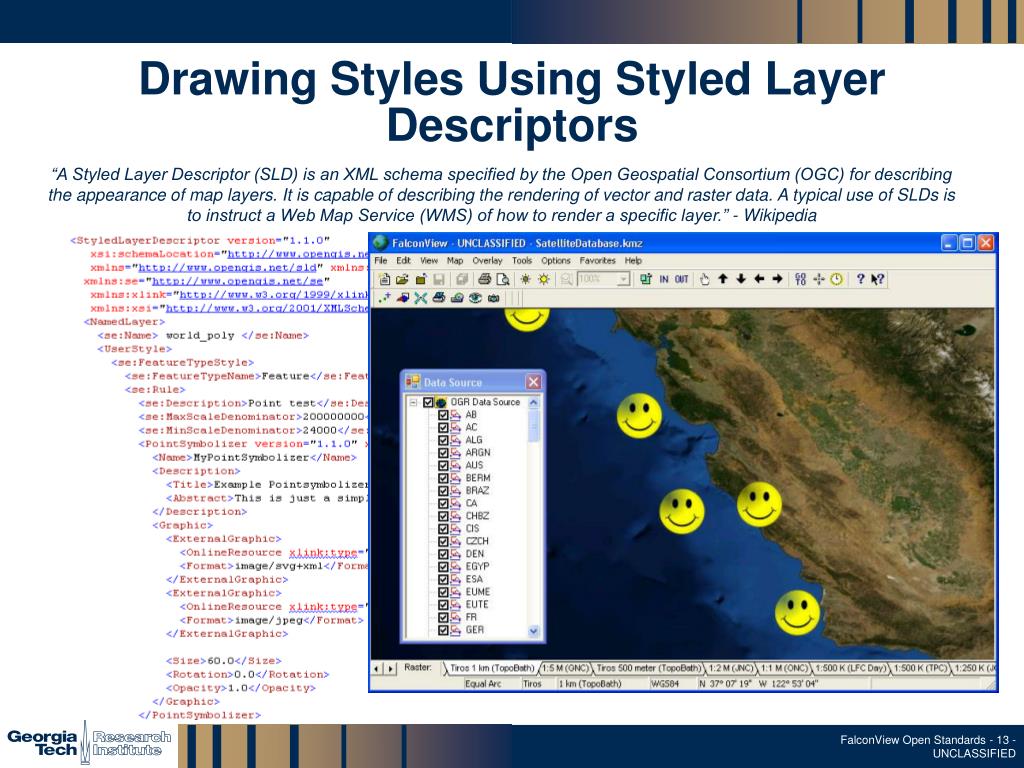Click the Print toolbar icon
This screenshot has height=768, width=1024.
pos(485,280)
